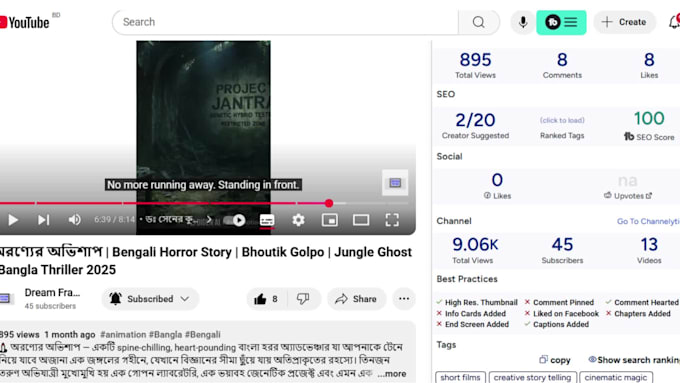Image resolution: width=680 pixels, height=383 pixels.
Task: Load ranked tags via (click to load)
Action: click(562, 120)
